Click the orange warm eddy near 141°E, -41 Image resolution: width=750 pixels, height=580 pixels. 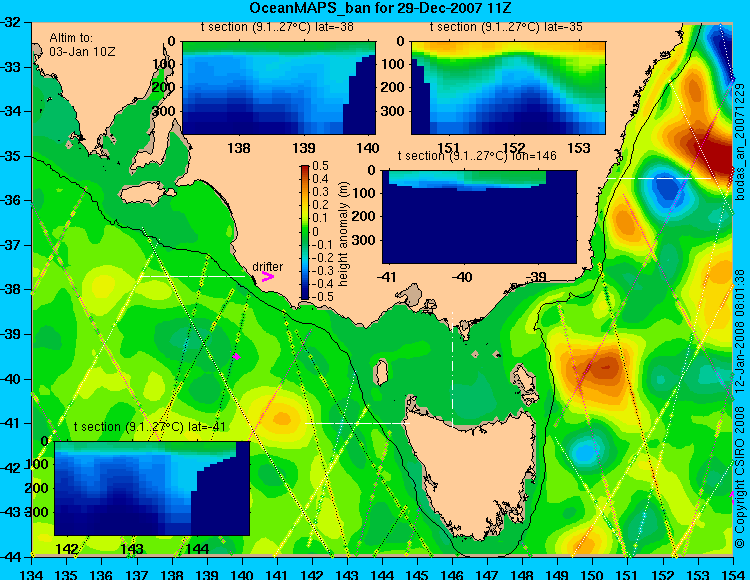click(x=282, y=419)
